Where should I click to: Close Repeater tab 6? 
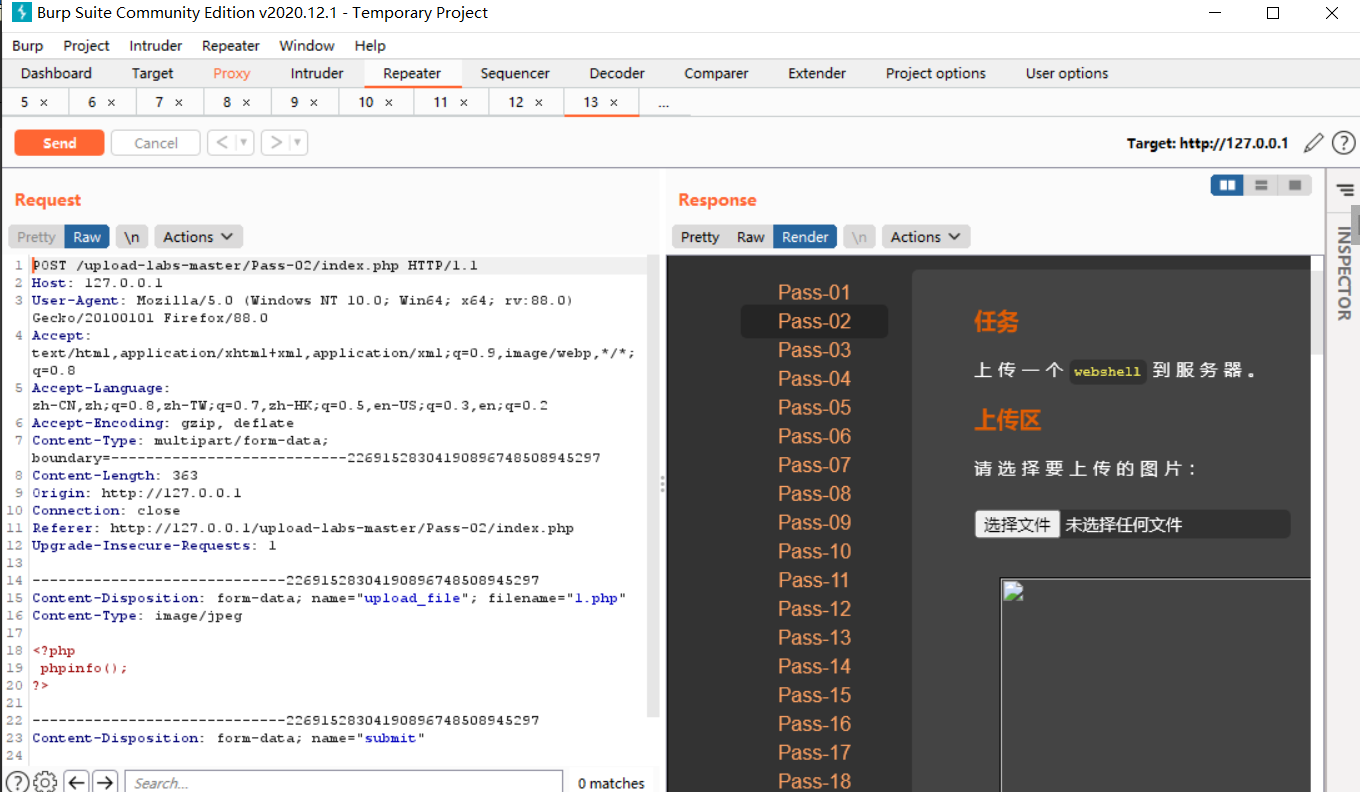pyautogui.click(x=111, y=102)
